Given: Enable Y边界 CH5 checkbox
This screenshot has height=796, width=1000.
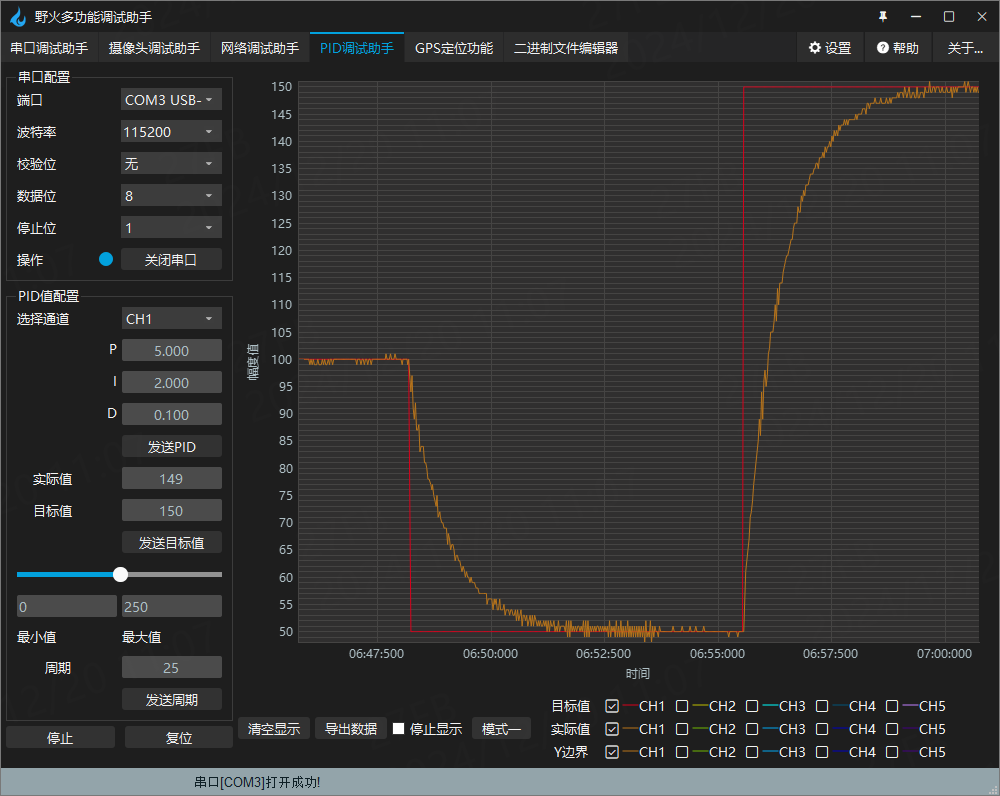Looking at the screenshot, I should coord(892,752).
